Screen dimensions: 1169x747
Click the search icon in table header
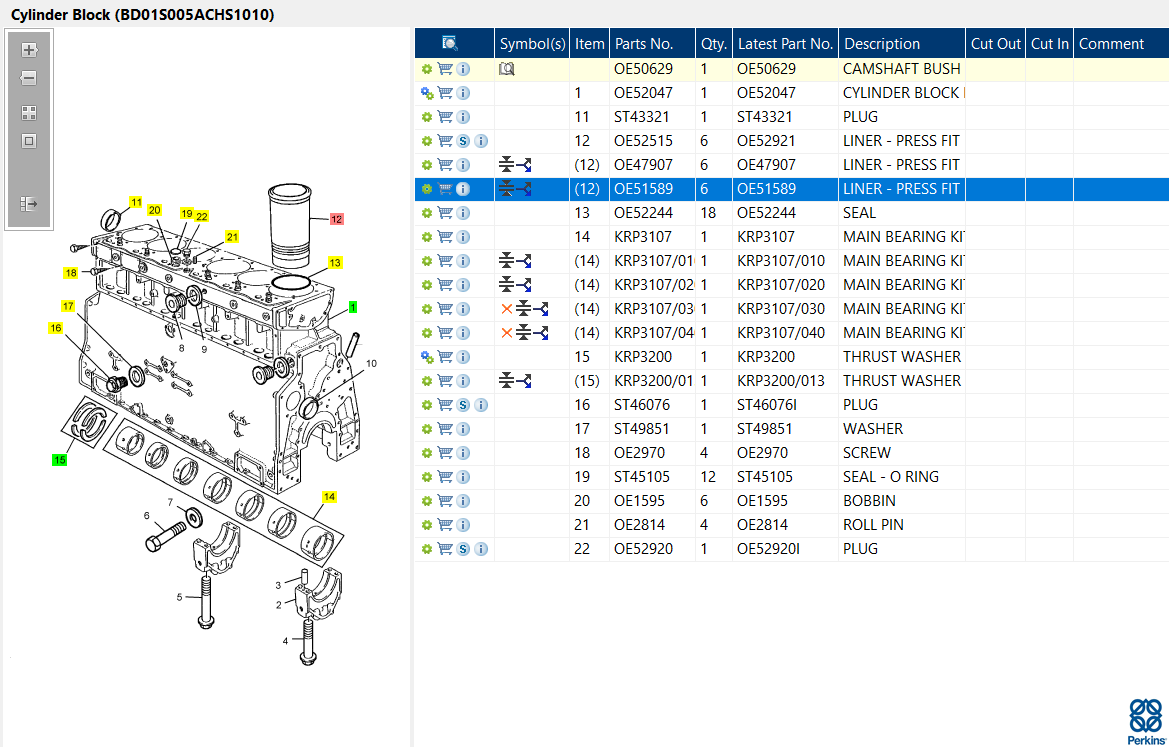pos(450,43)
